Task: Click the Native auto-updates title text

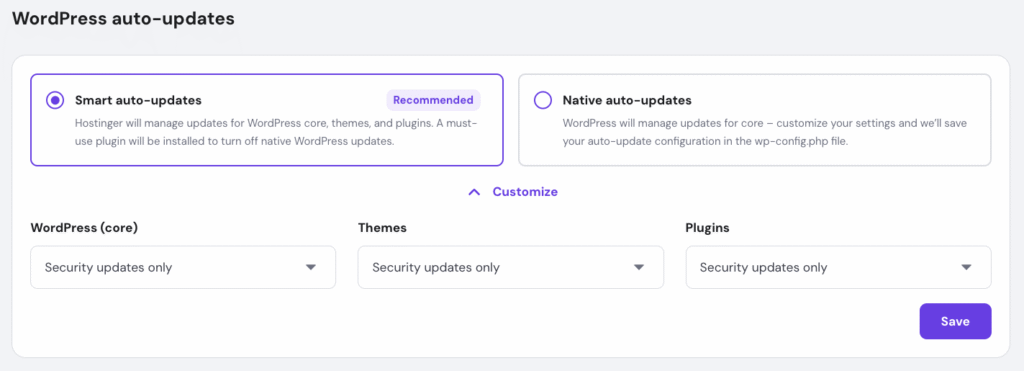Action: coord(627,101)
